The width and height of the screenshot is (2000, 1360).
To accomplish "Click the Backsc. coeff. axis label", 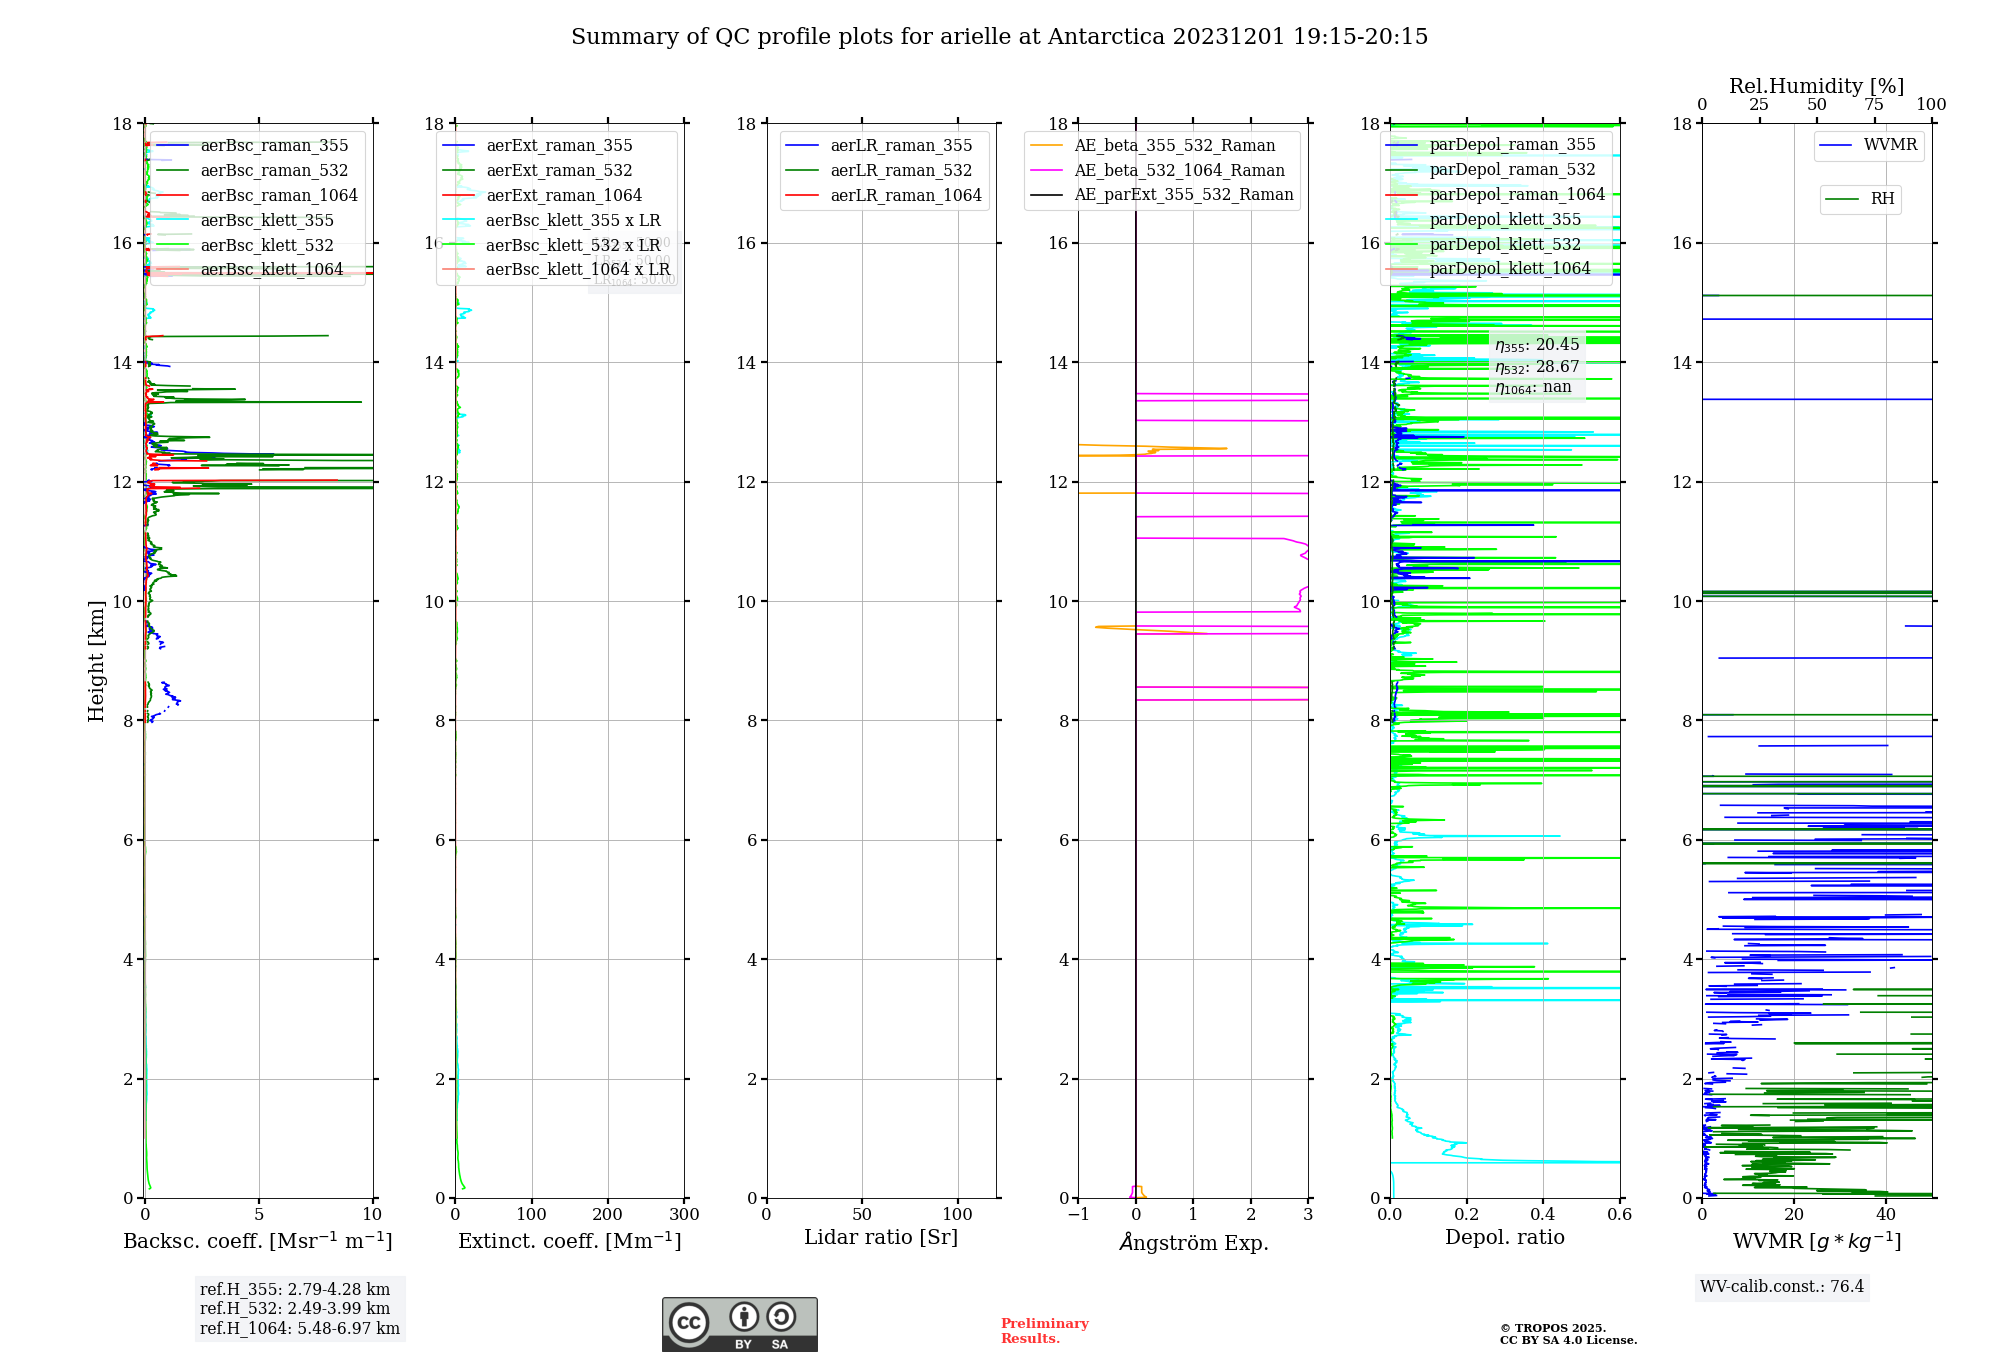I will tap(257, 1241).
